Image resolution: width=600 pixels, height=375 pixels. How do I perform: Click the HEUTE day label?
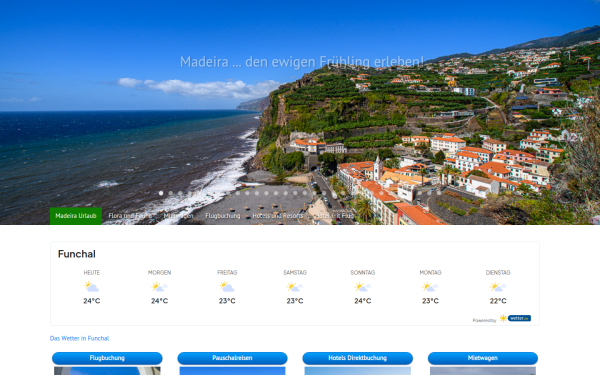point(91,272)
